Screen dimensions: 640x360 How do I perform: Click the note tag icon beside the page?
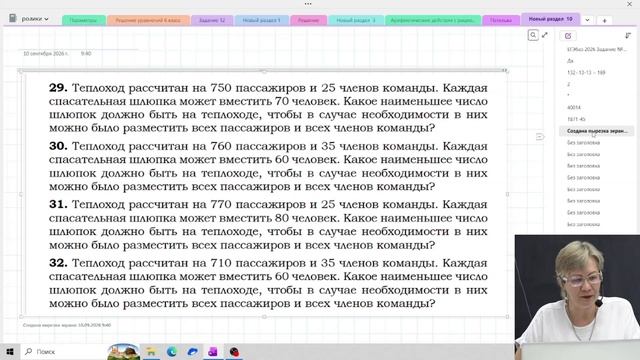click(540, 137)
